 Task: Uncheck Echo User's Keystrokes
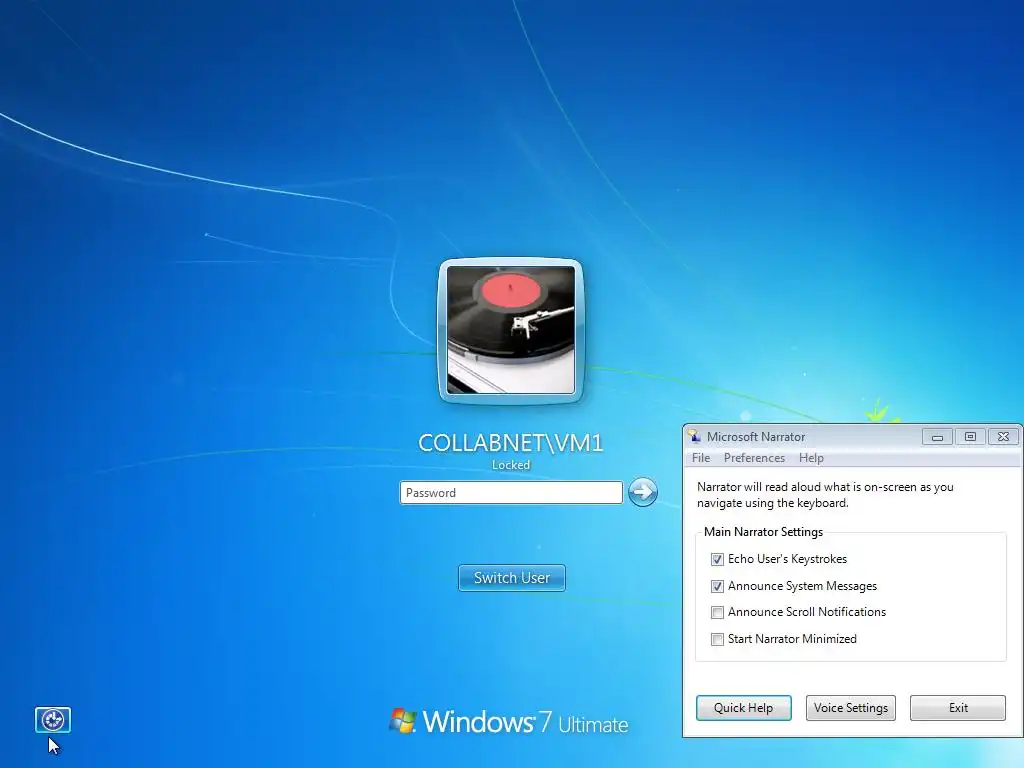tap(717, 560)
